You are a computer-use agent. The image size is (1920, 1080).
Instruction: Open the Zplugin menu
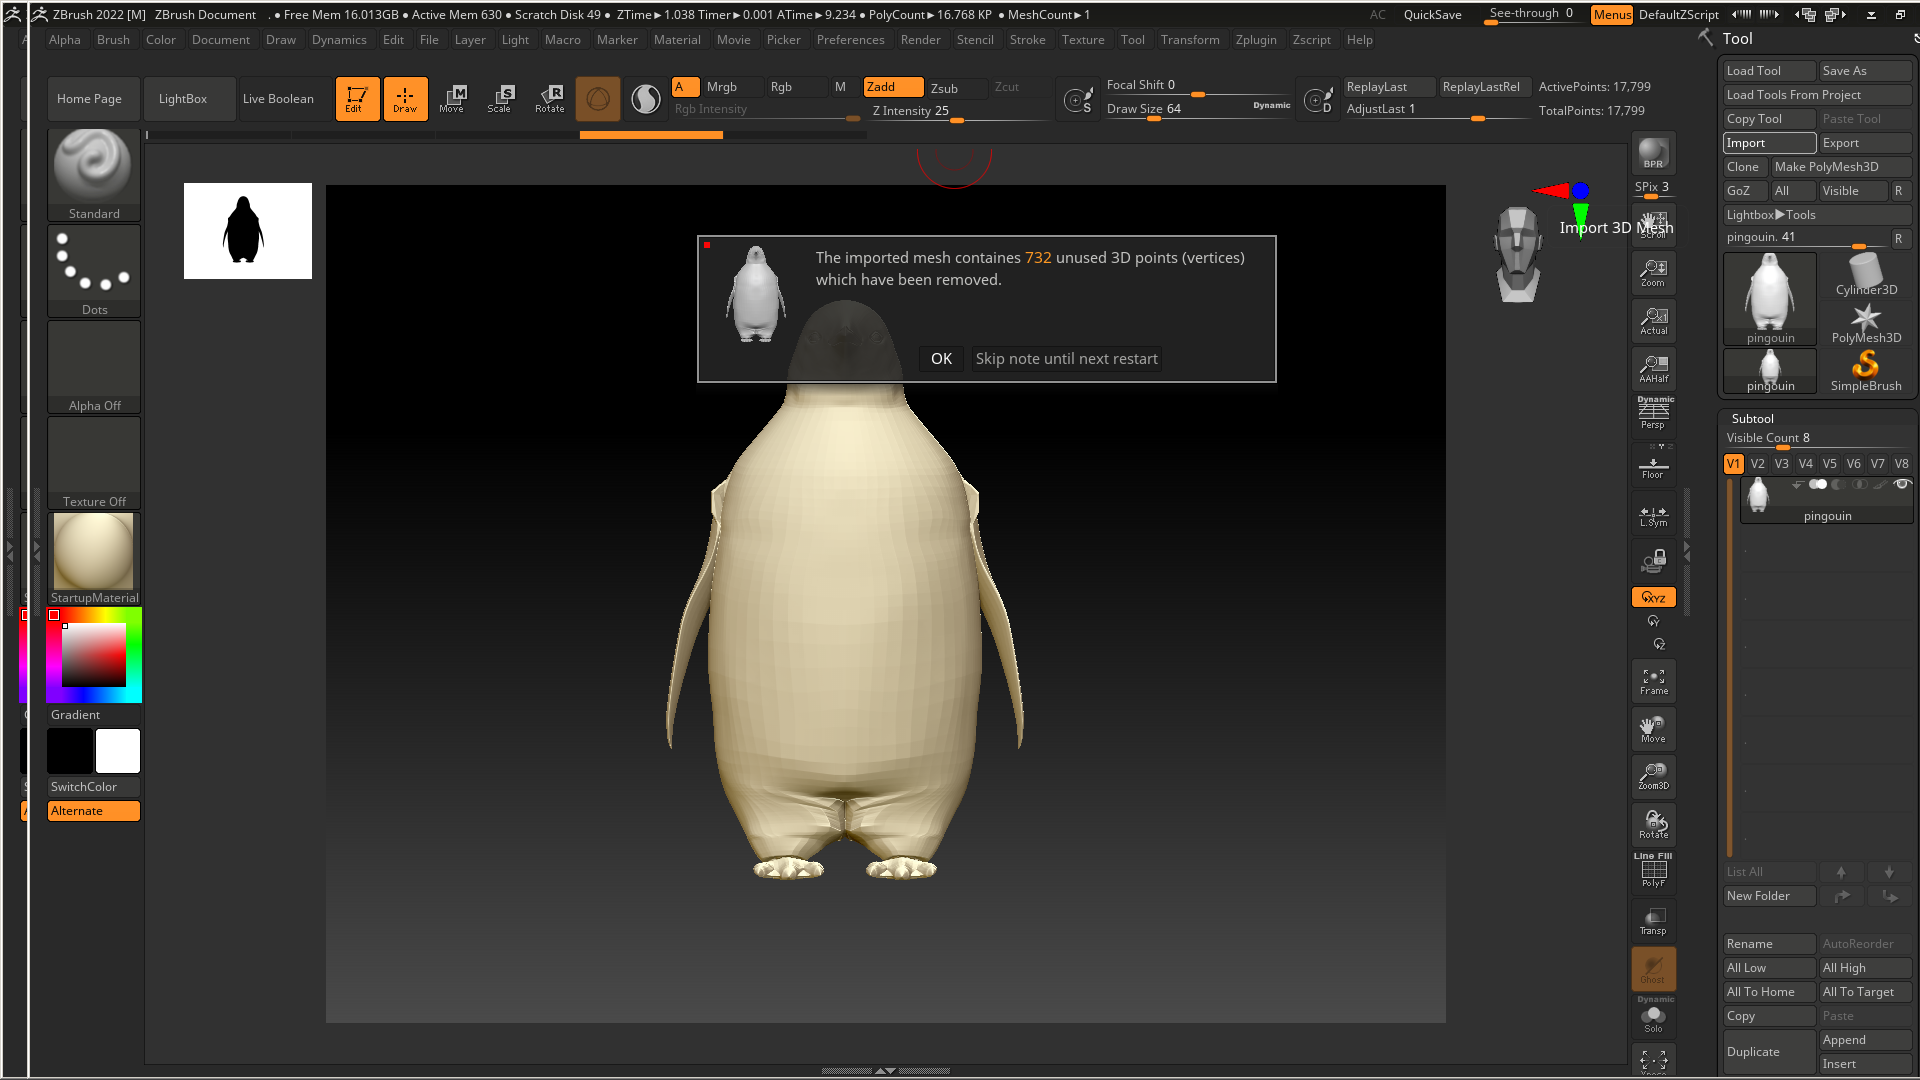coord(1255,40)
